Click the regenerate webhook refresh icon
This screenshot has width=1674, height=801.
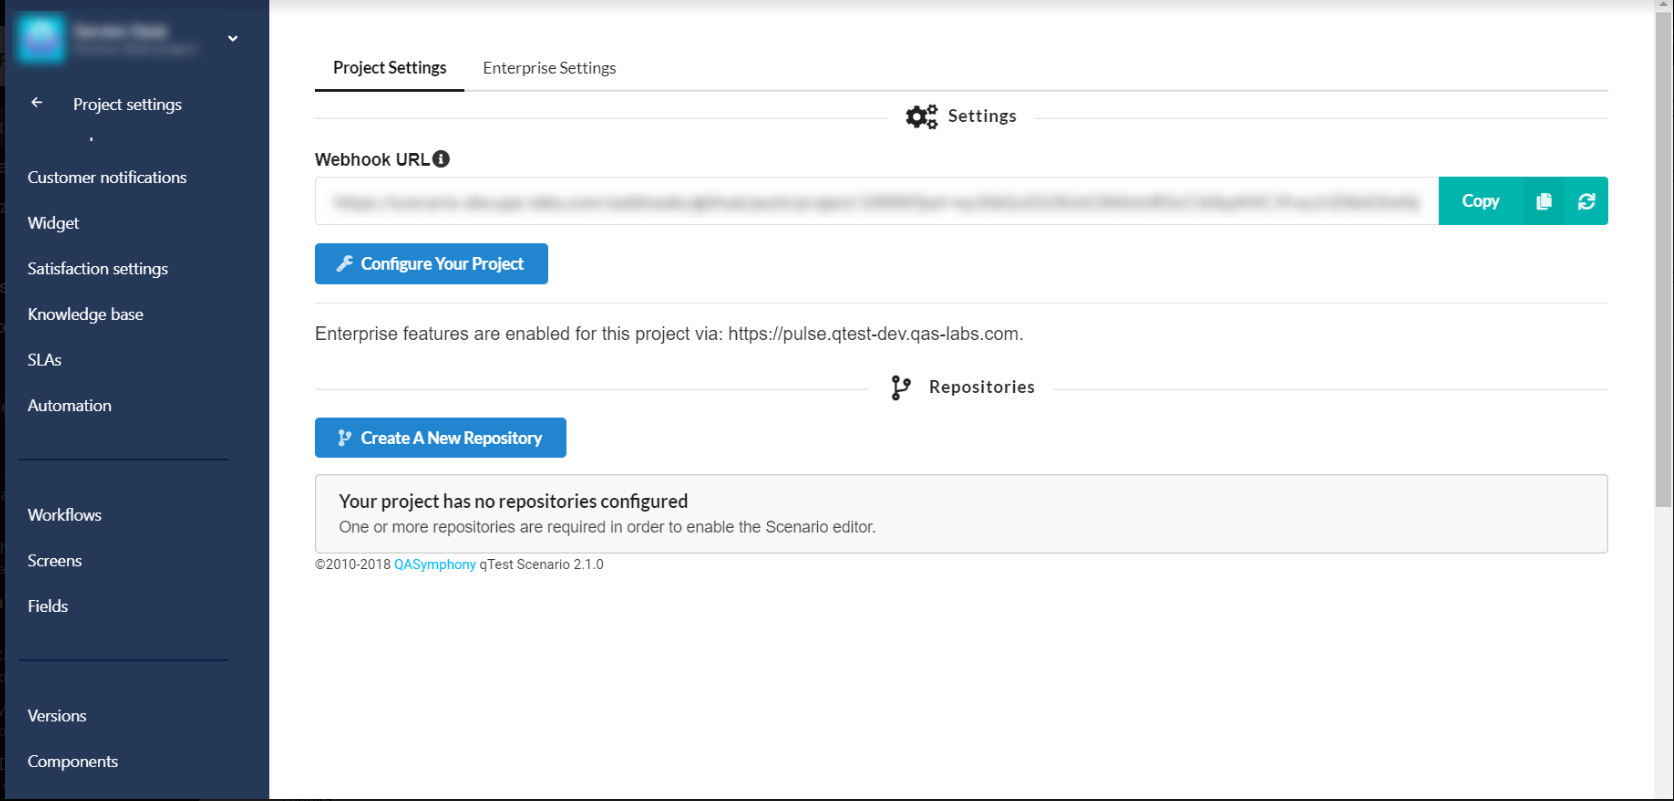click(1587, 202)
